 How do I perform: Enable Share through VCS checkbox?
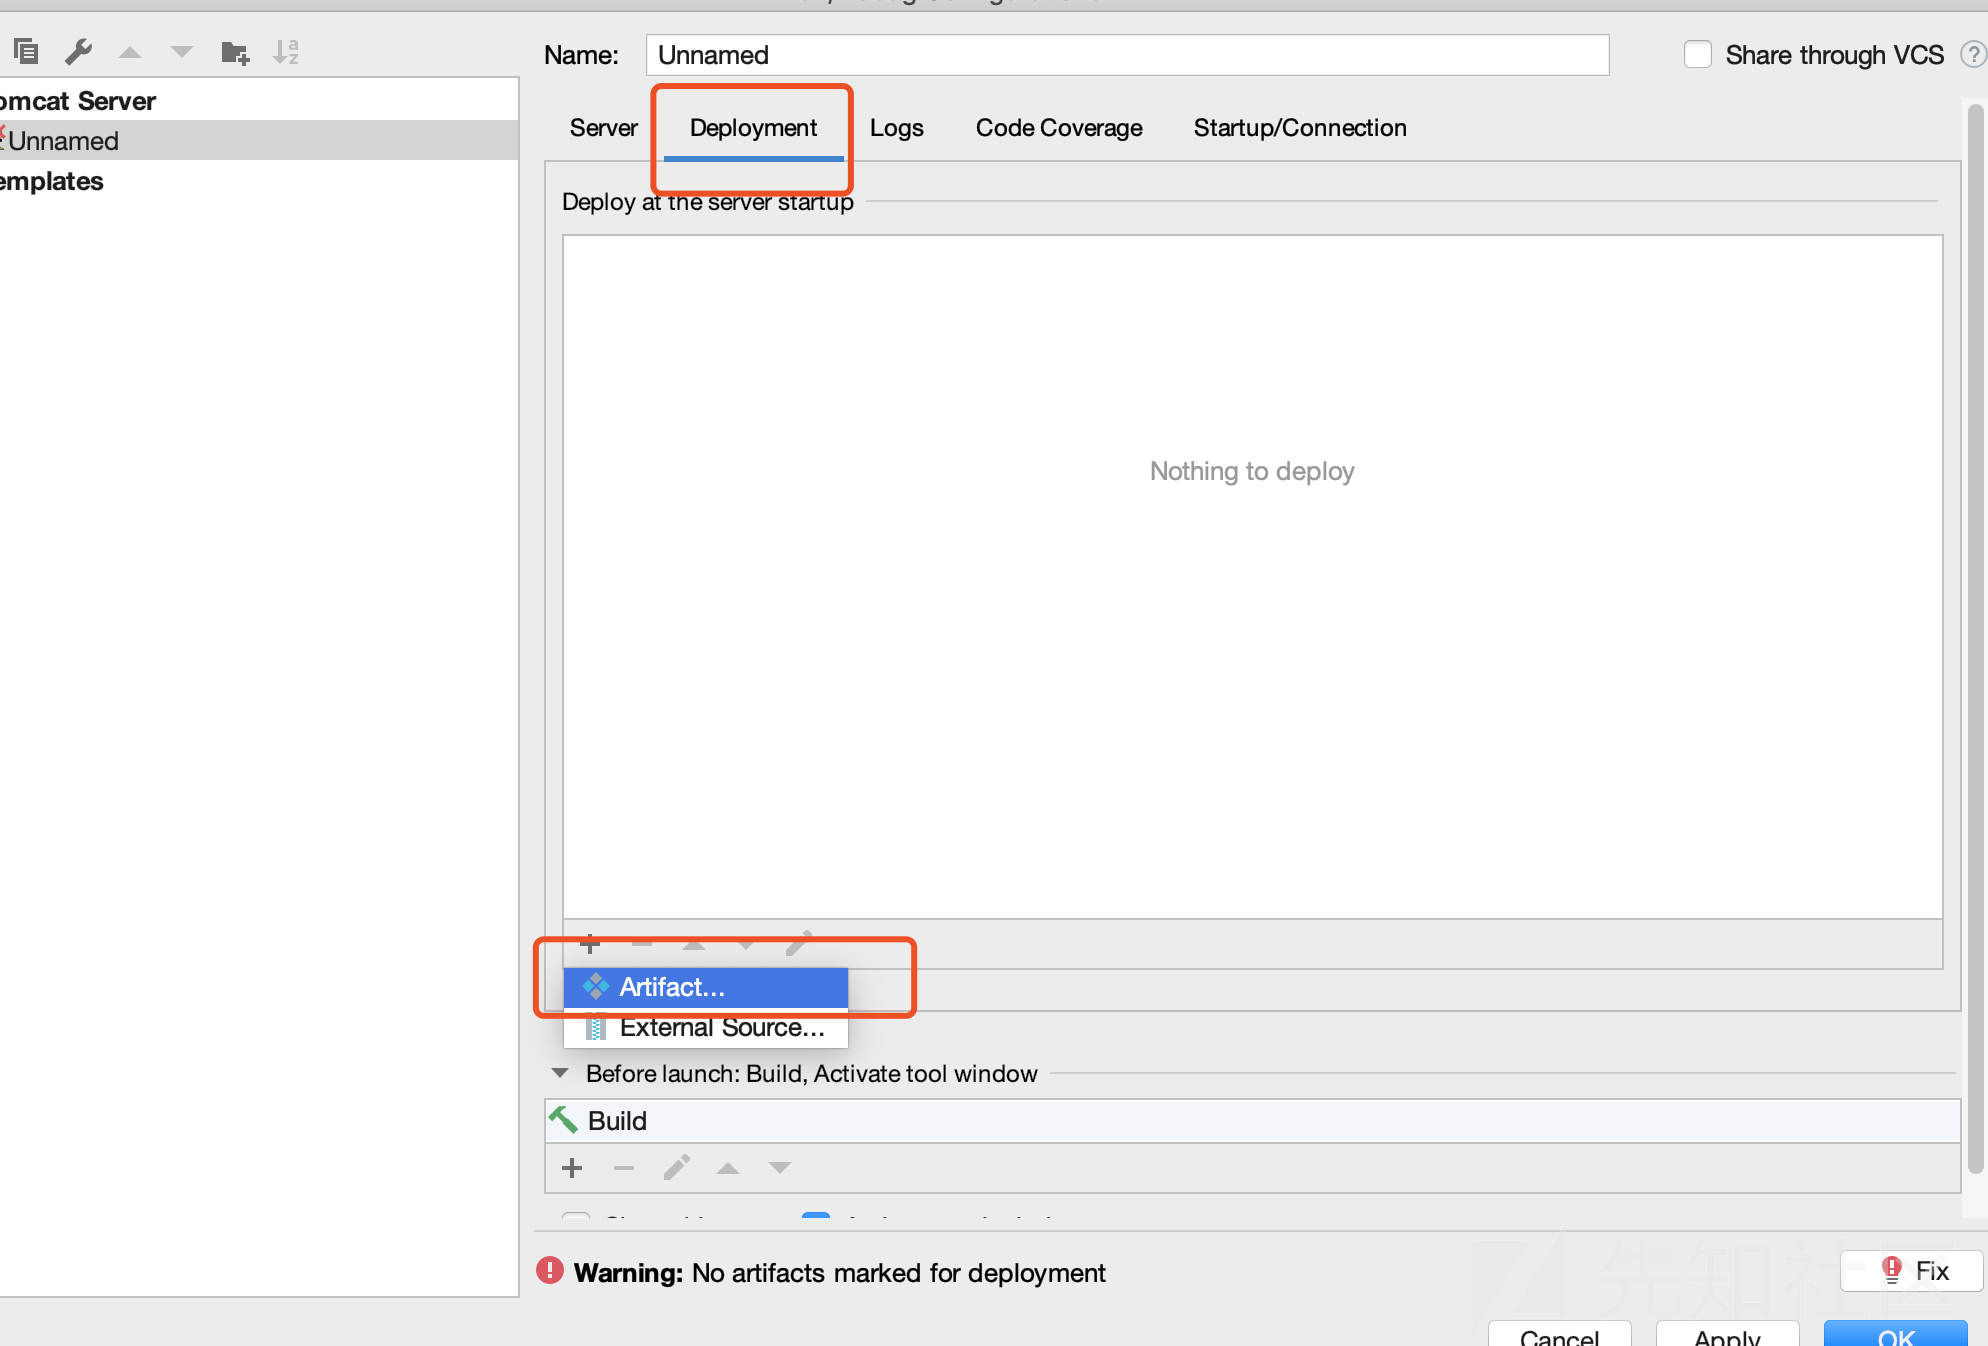pyautogui.click(x=1698, y=54)
